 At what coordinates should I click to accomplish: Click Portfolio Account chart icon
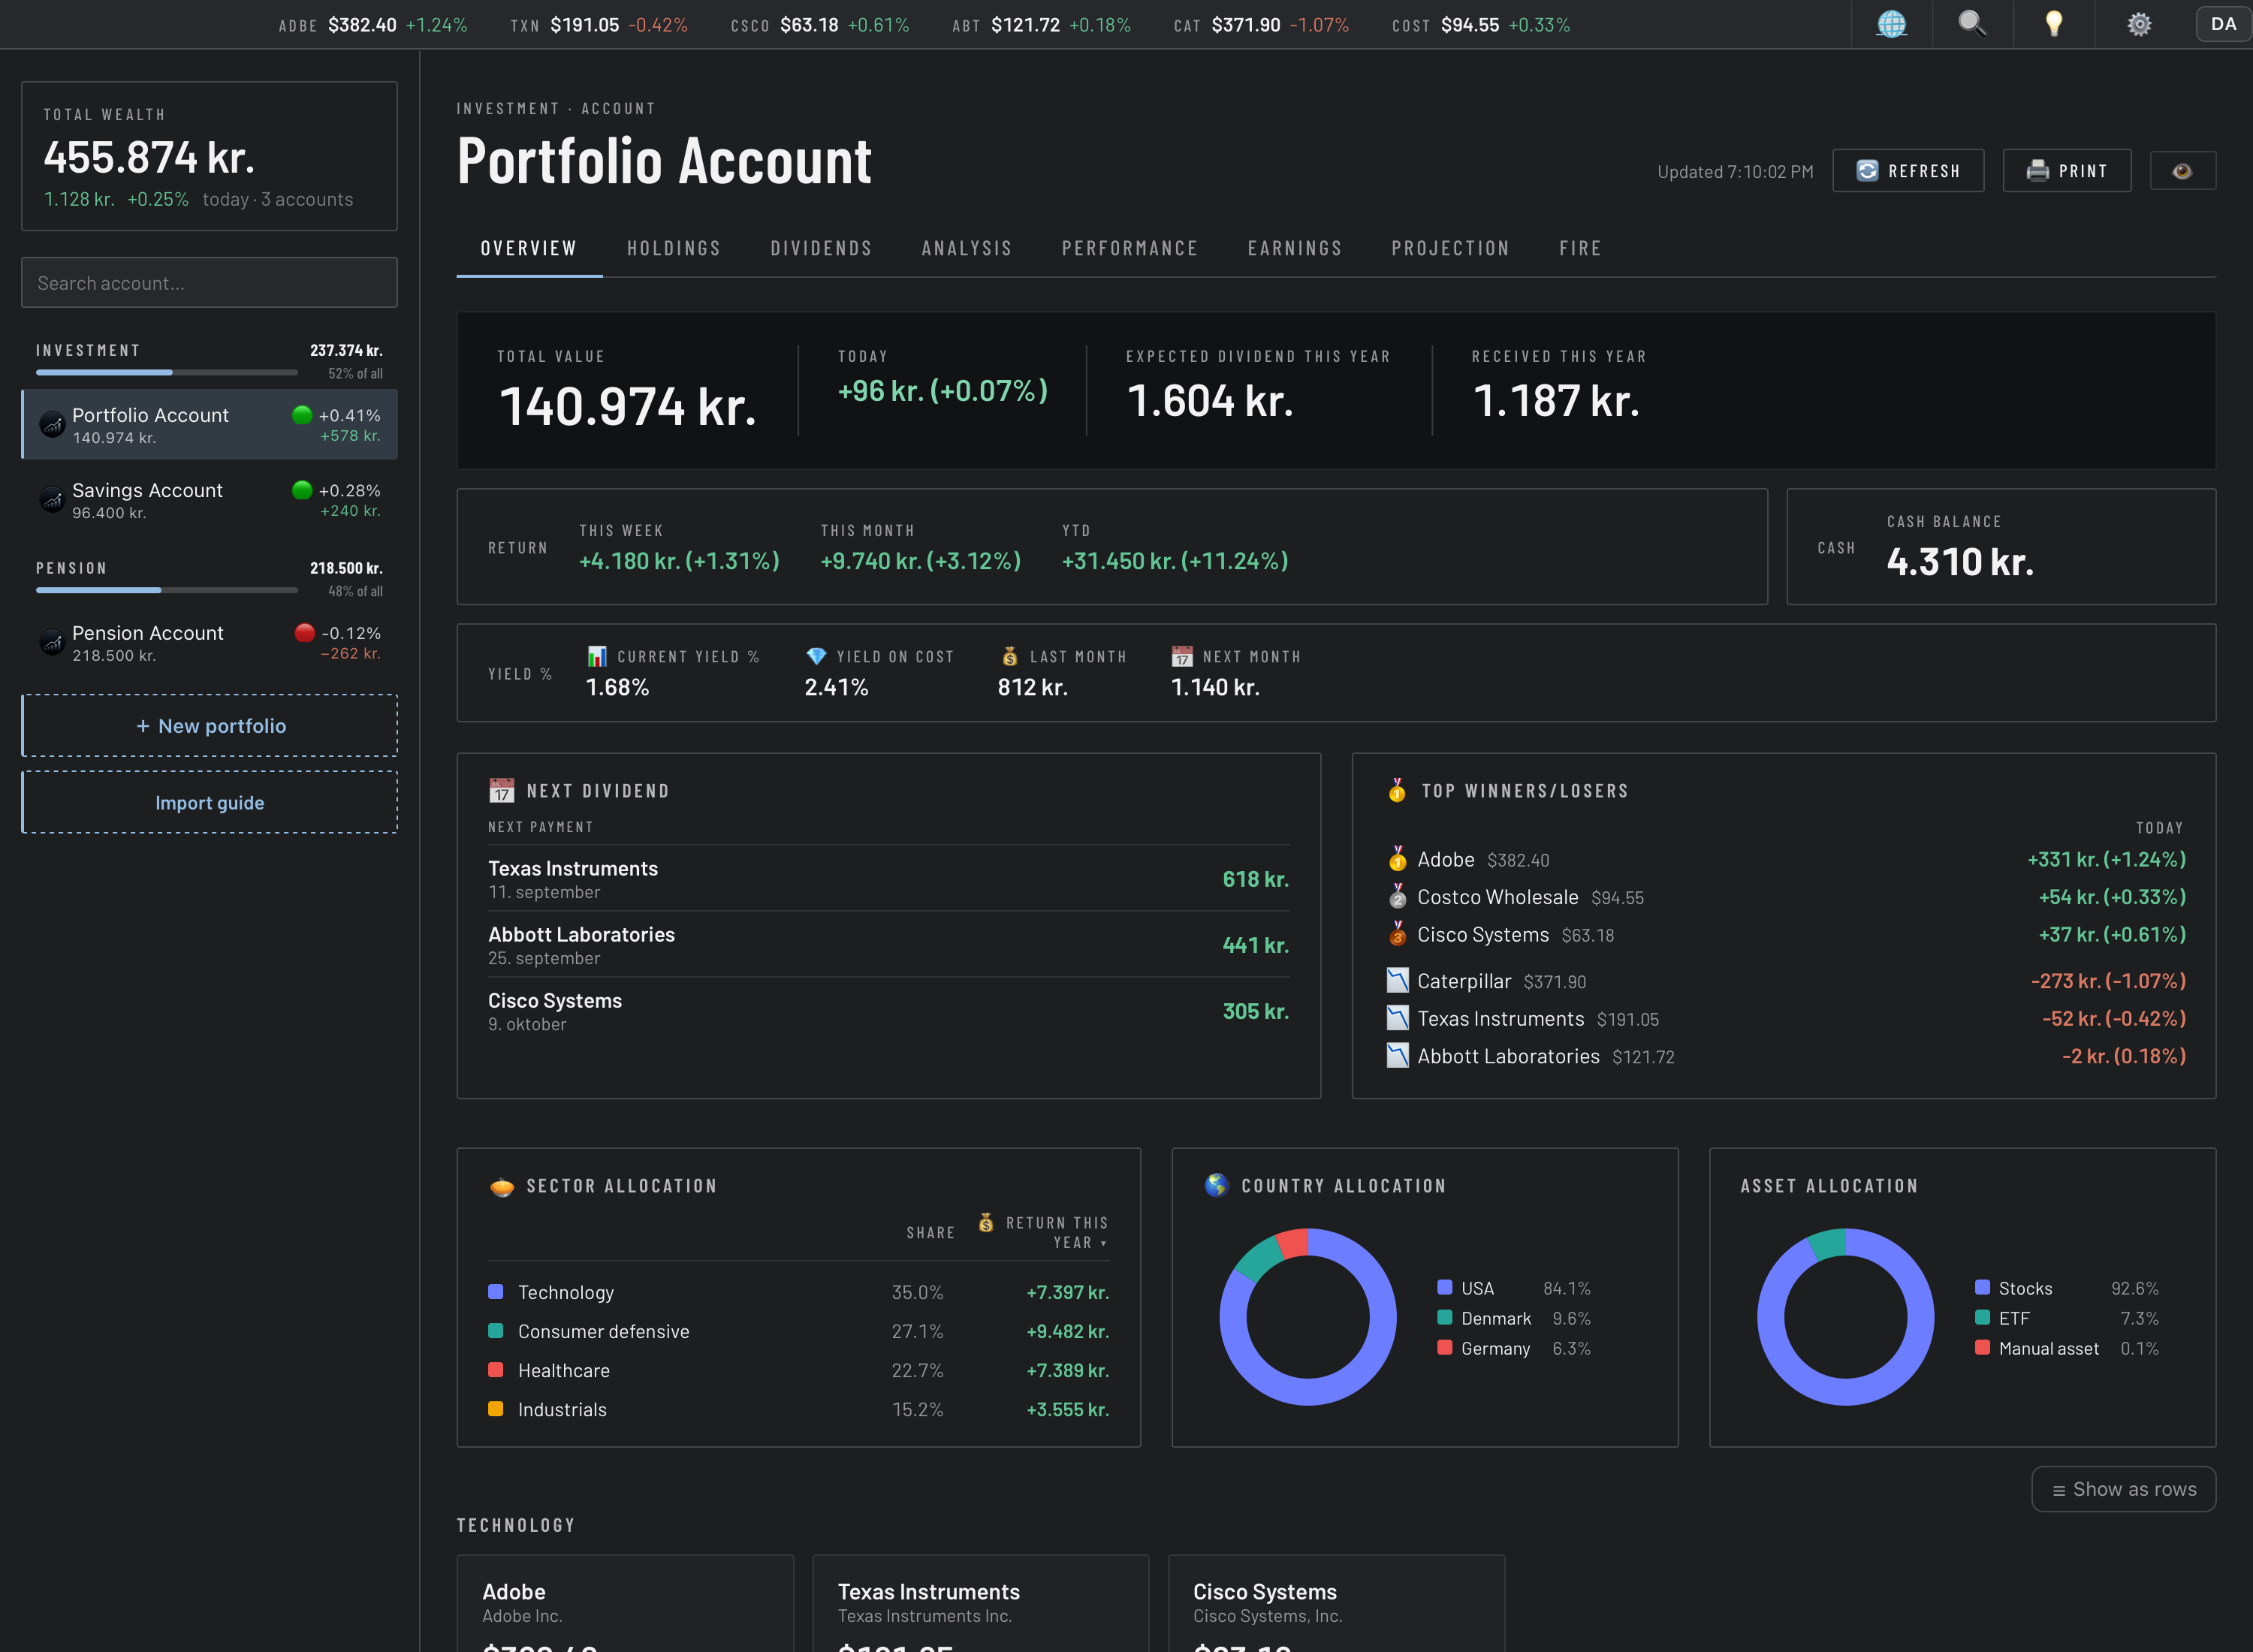pyautogui.click(x=52, y=425)
